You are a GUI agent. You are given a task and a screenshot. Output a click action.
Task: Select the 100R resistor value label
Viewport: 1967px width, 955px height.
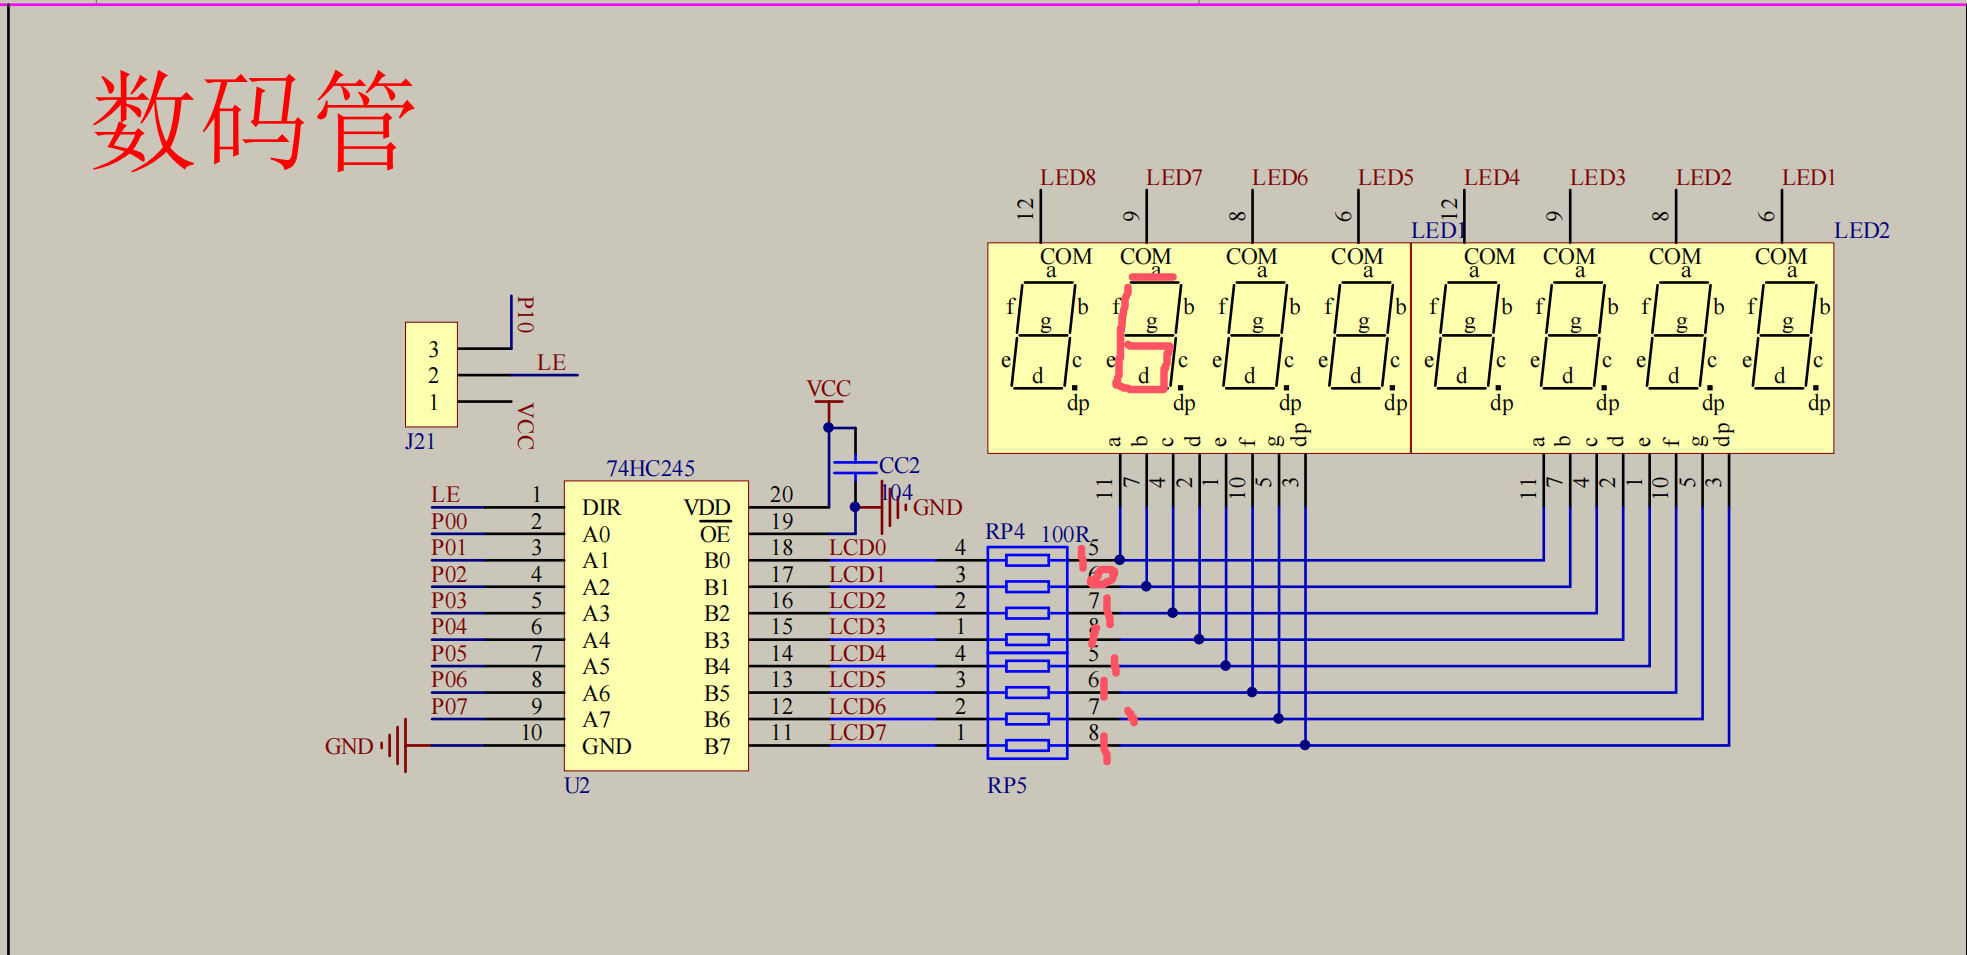1065,534
